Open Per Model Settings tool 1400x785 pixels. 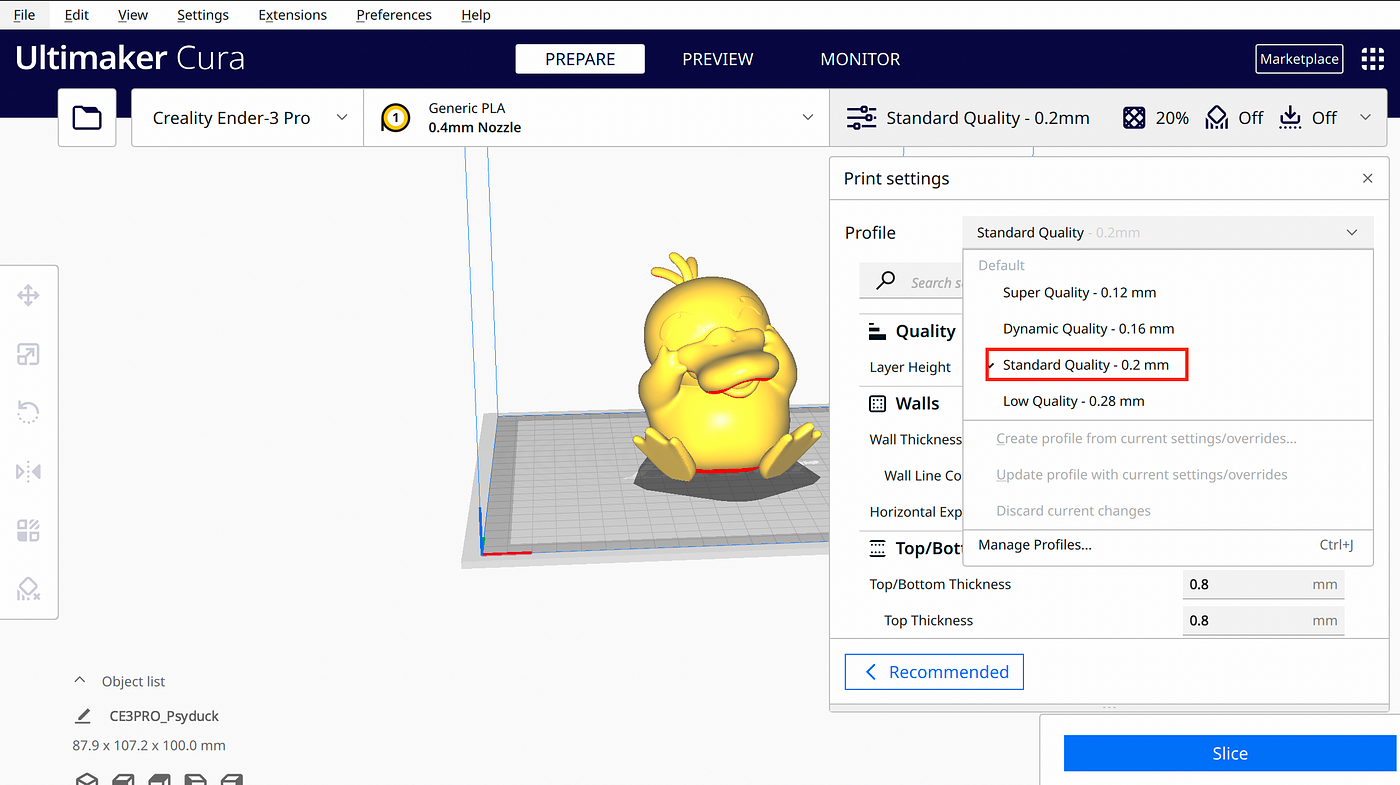(28, 530)
